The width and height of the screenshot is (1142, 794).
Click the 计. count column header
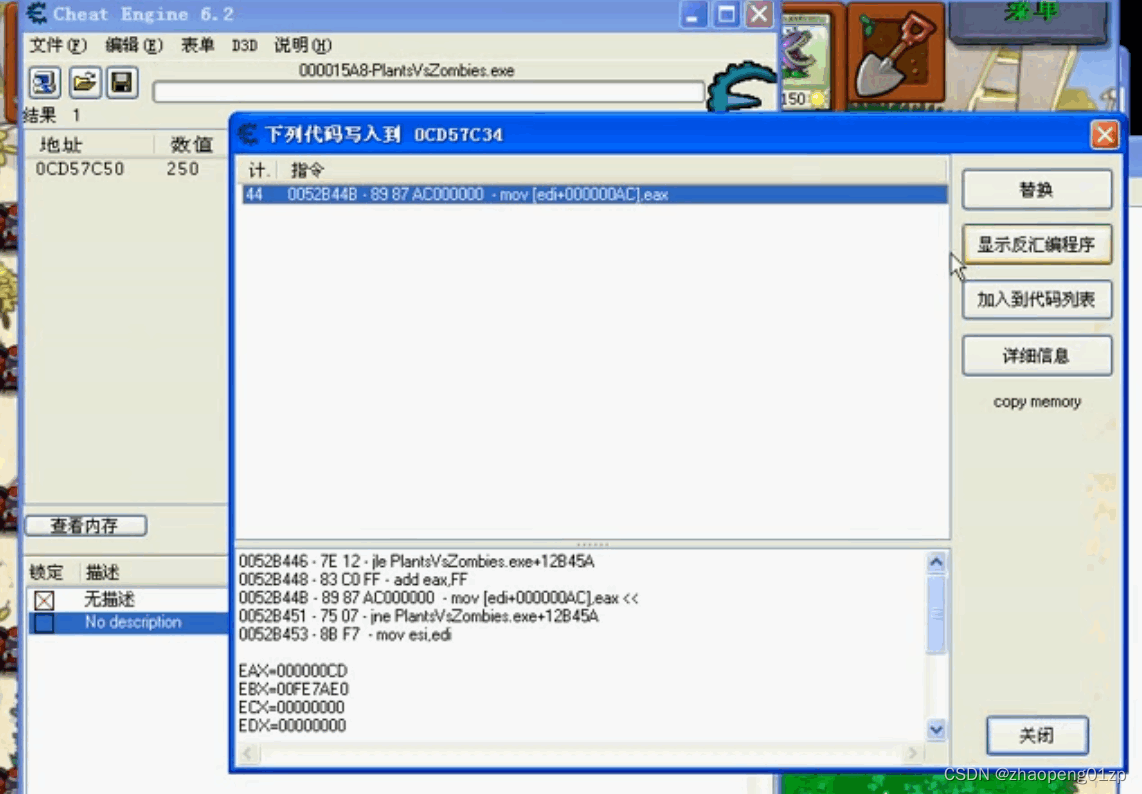[259, 170]
